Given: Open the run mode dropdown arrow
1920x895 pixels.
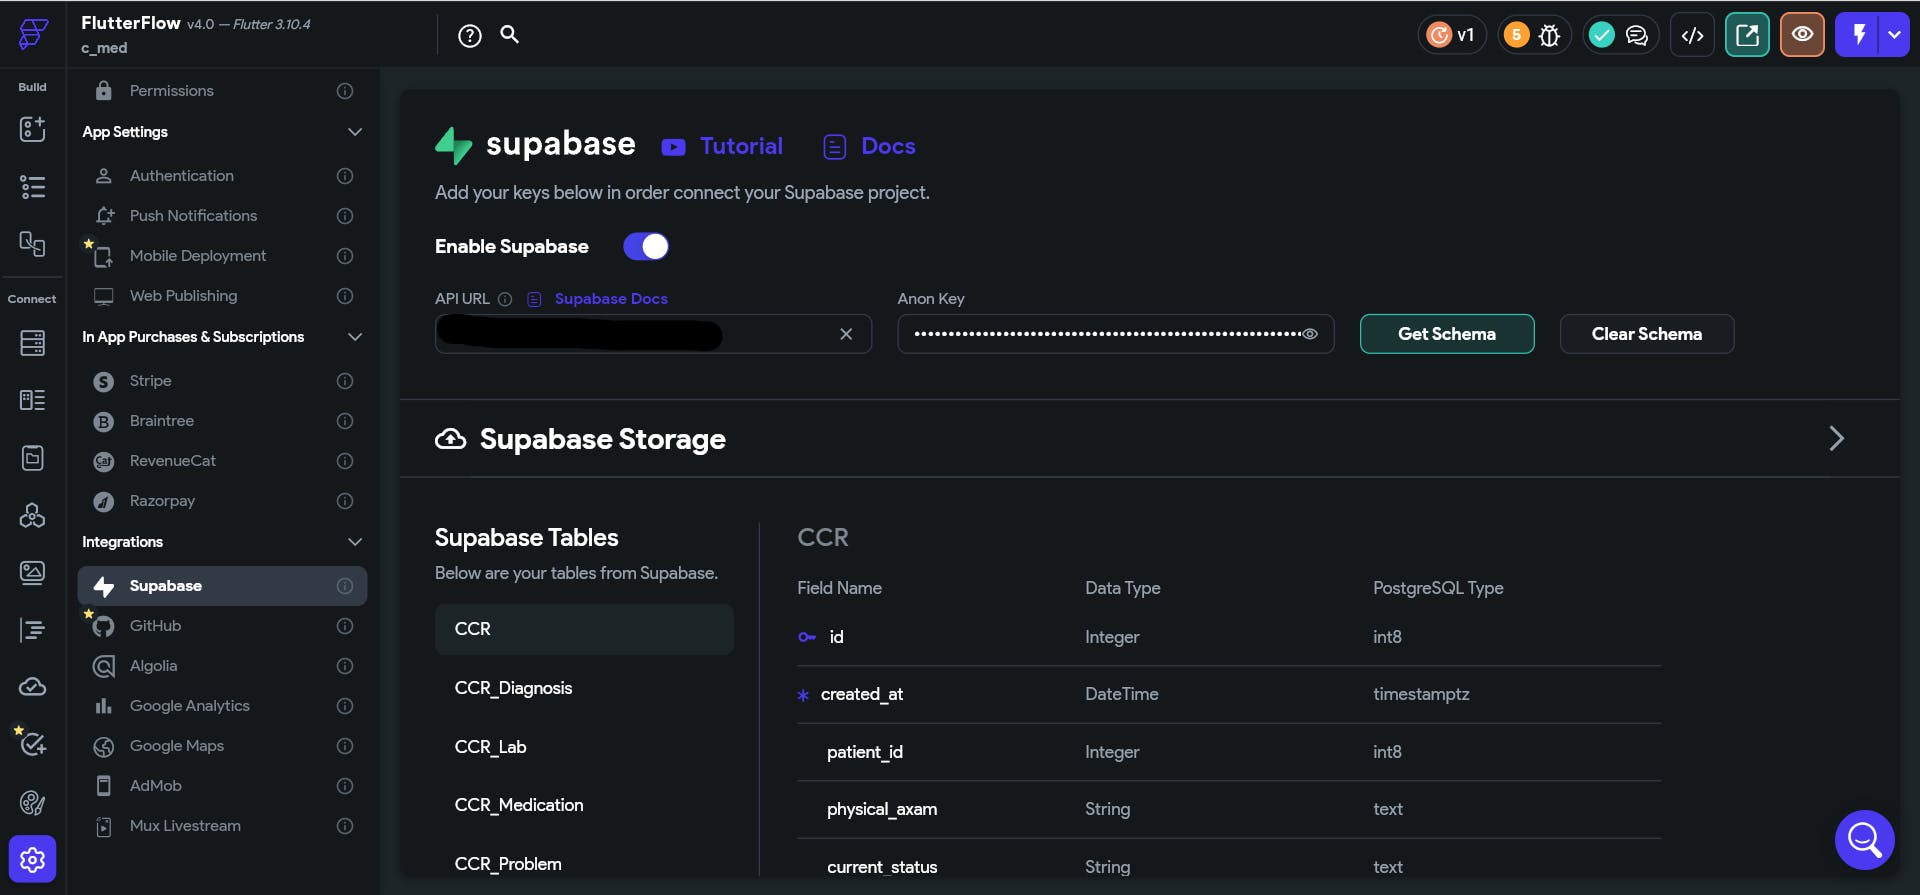Looking at the screenshot, I should coord(1894,35).
